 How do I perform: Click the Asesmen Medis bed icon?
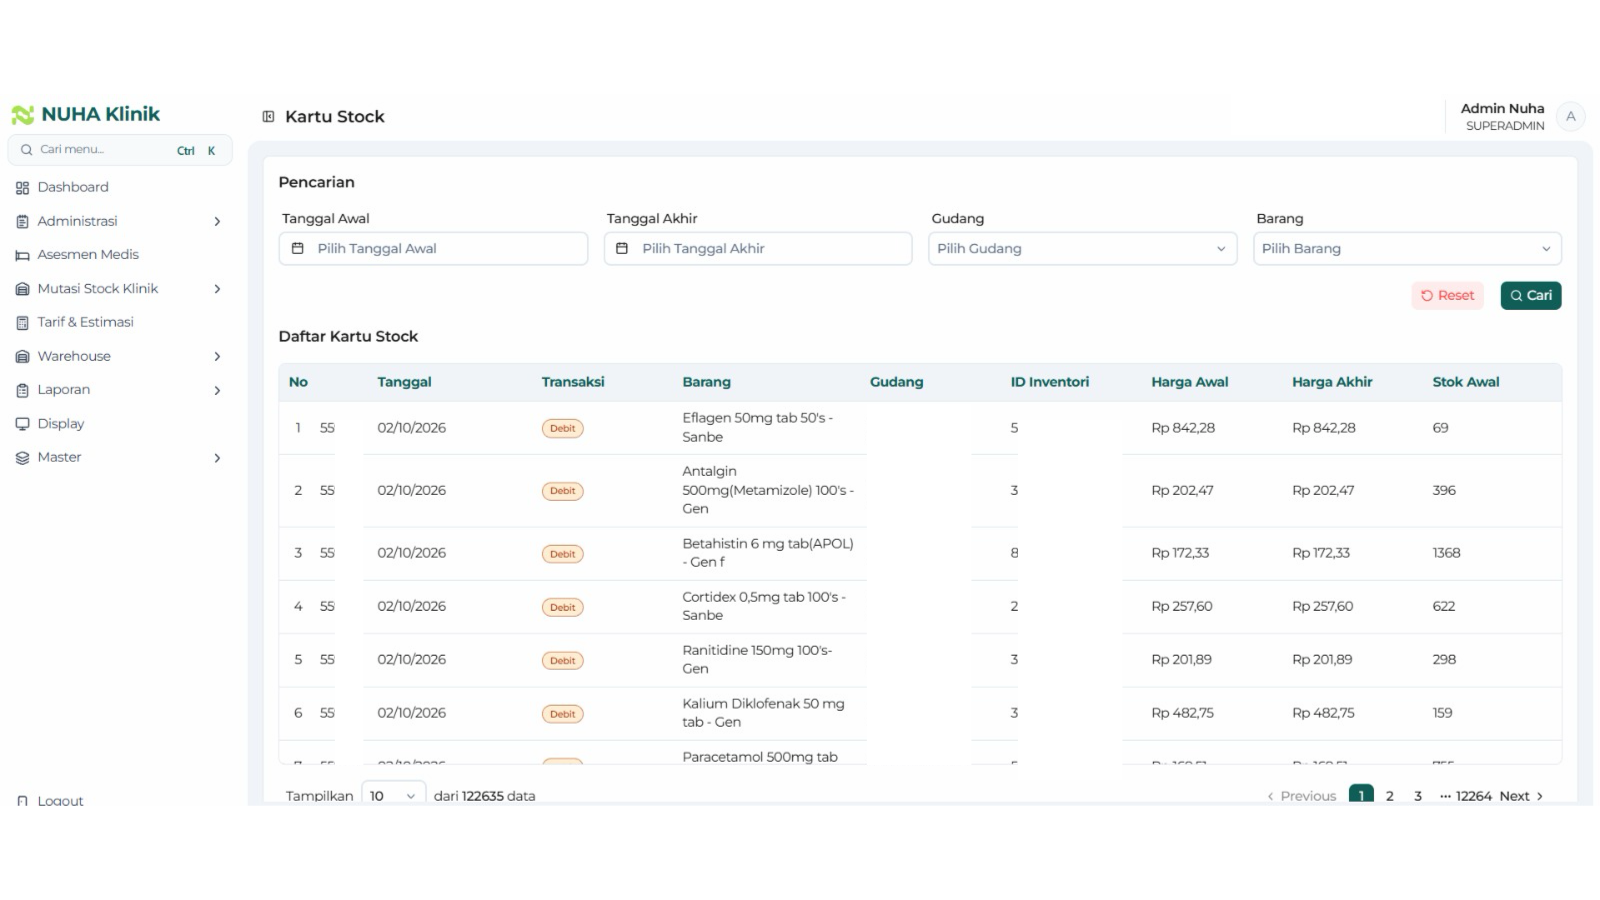point(22,255)
